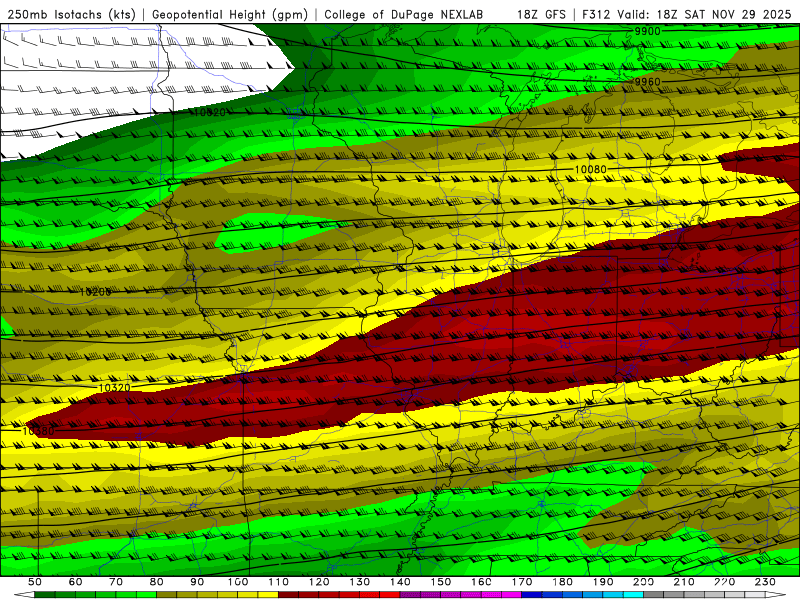Click the "18Z GFS" model run label
This screenshot has width=800, height=600.
click(541, 15)
